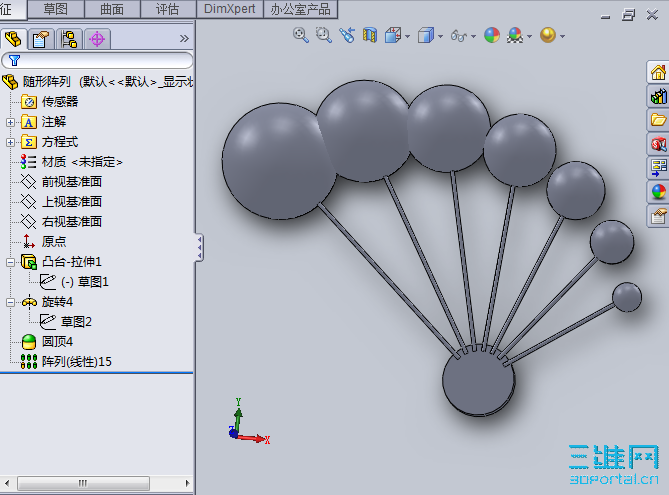Click the scrollbar right arrow

click(187, 483)
